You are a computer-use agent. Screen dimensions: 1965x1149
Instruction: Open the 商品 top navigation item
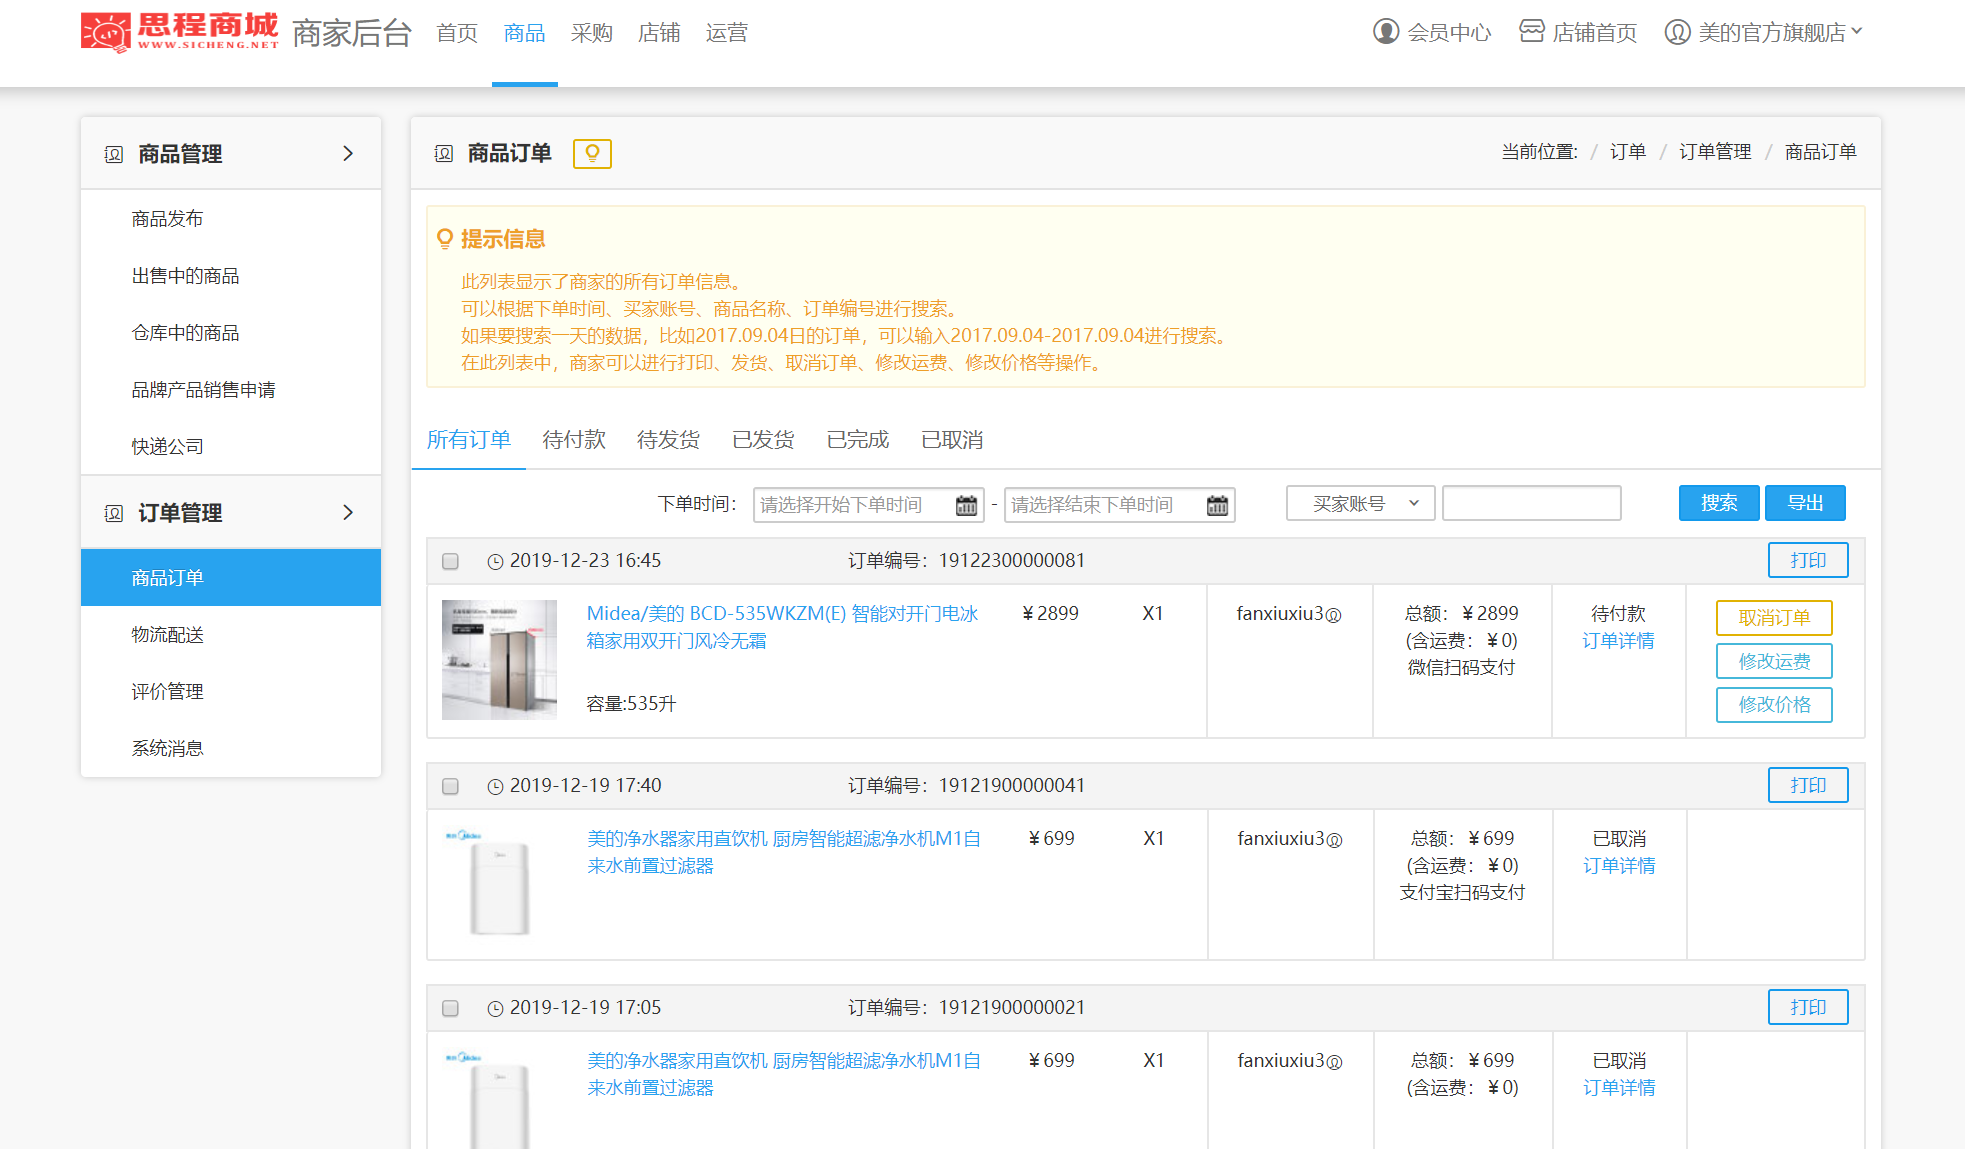524,33
